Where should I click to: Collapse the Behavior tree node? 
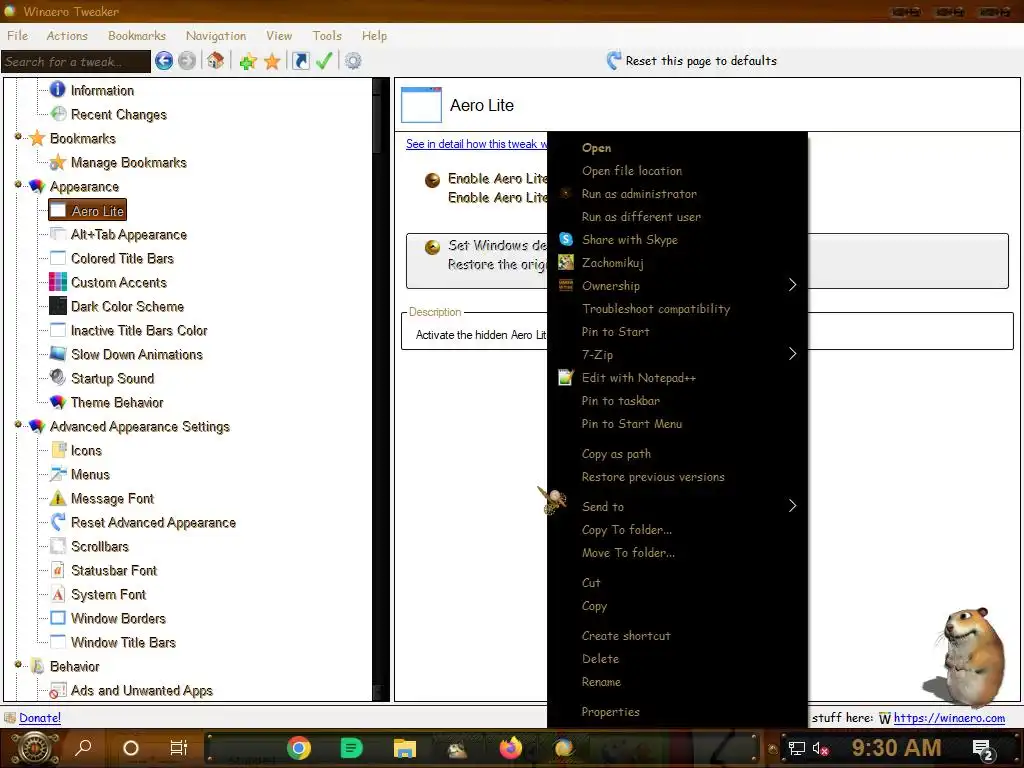click(x=18, y=665)
